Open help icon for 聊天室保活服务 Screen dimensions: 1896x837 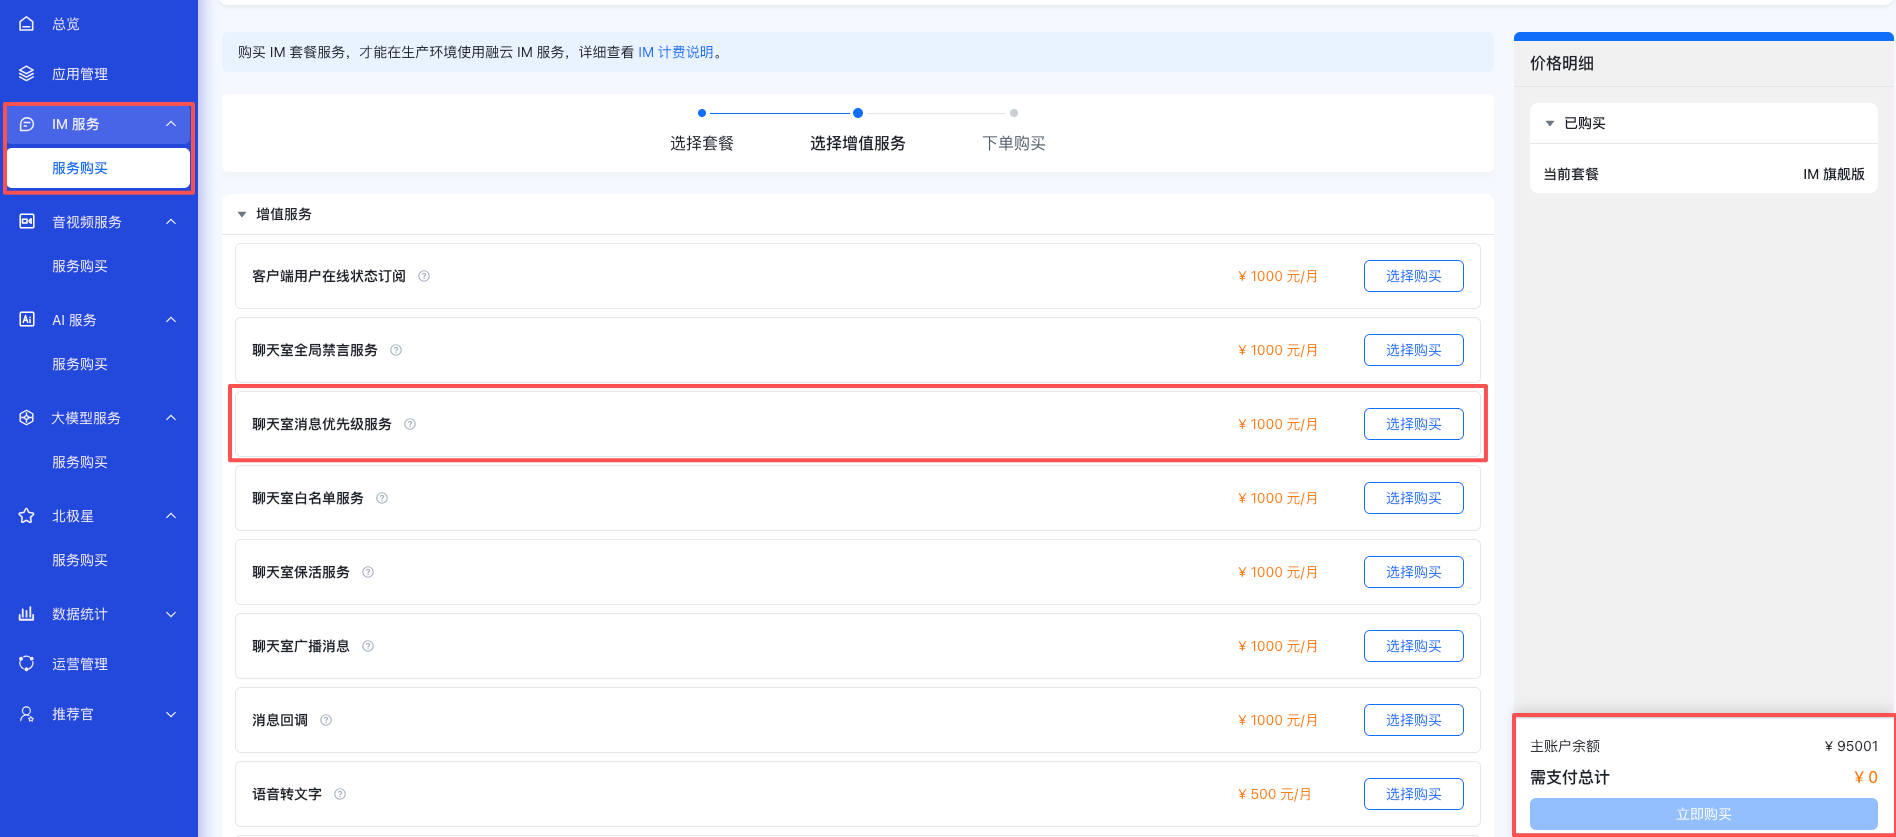[368, 572]
